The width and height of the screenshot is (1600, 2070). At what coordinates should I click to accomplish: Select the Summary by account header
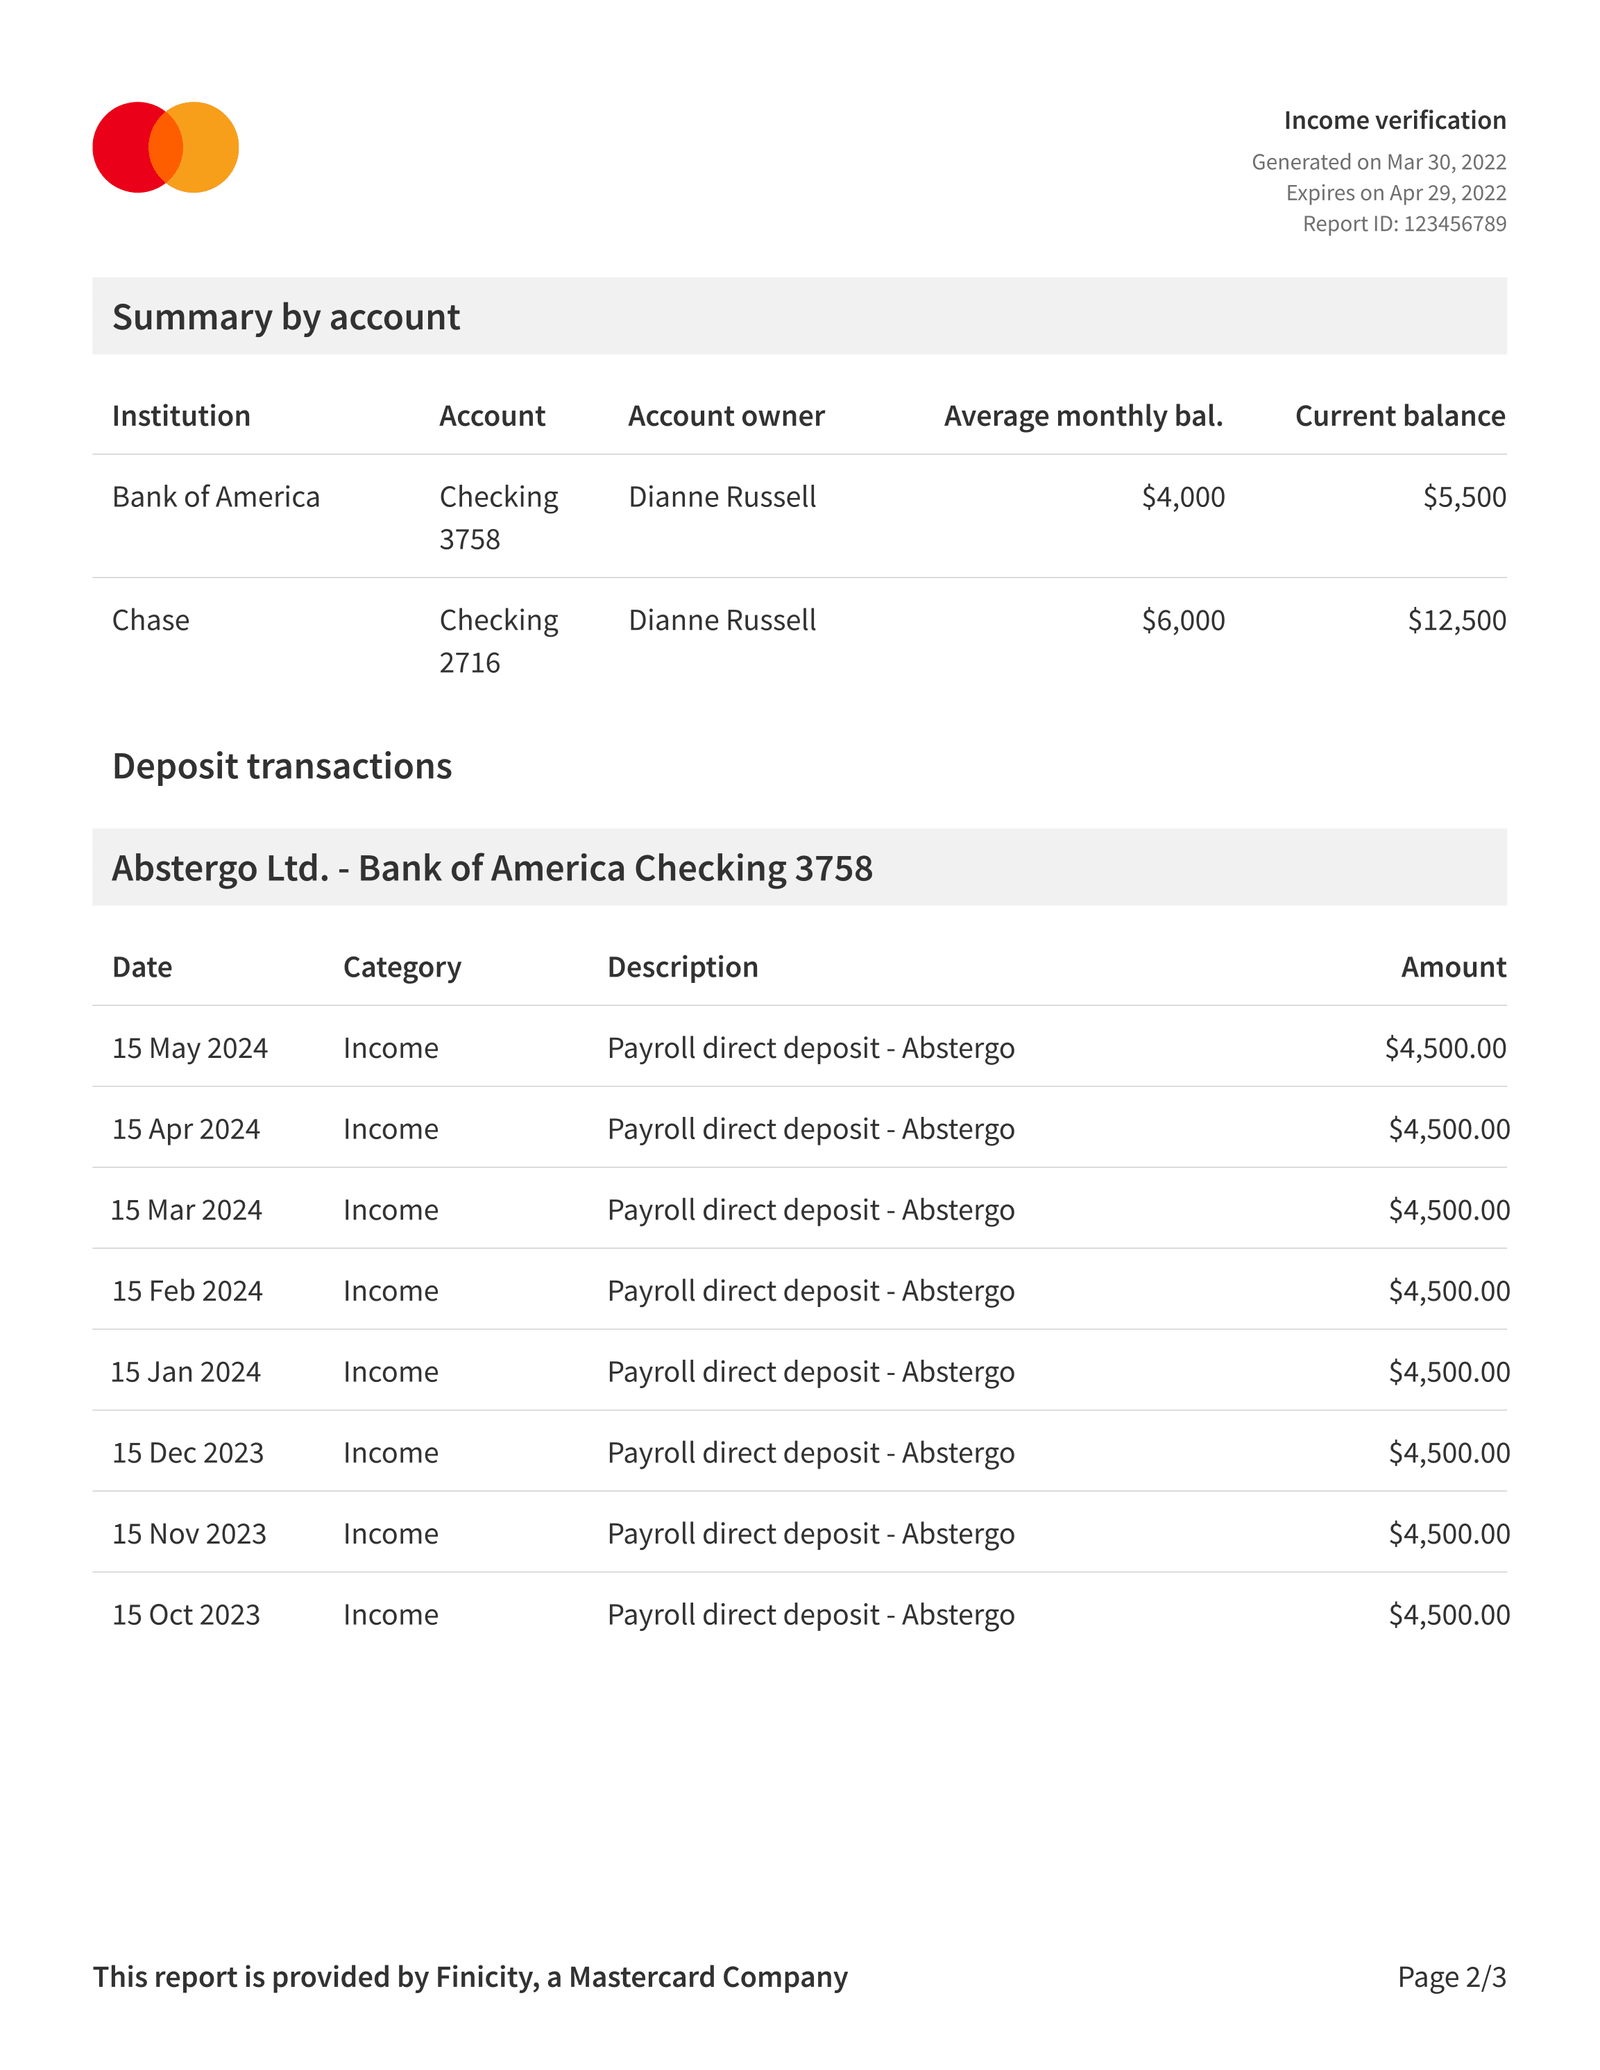(287, 317)
